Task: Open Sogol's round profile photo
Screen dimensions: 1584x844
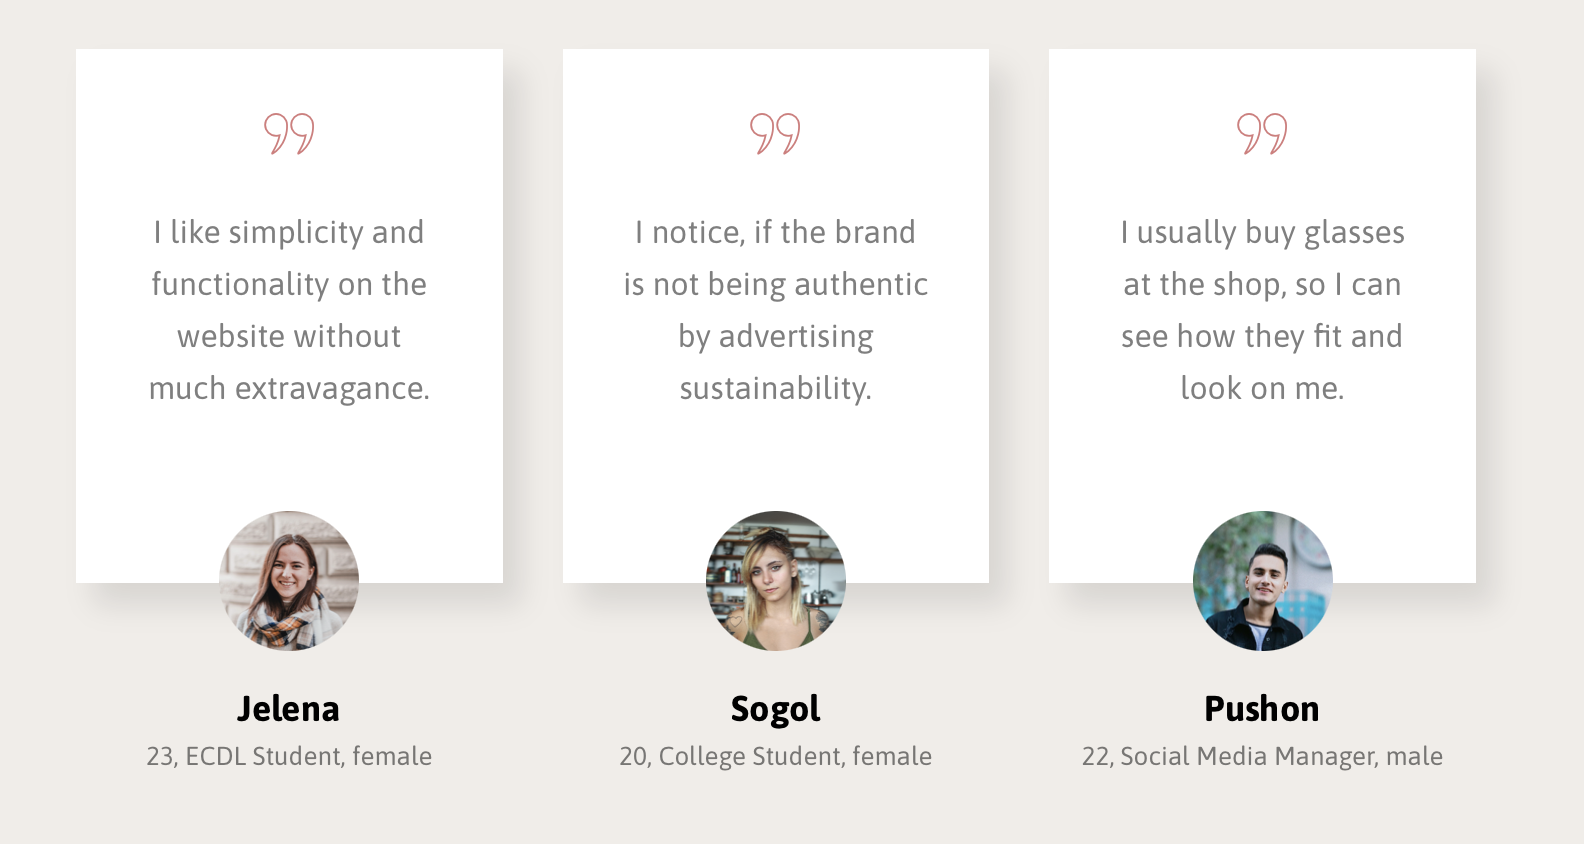Action: [775, 581]
